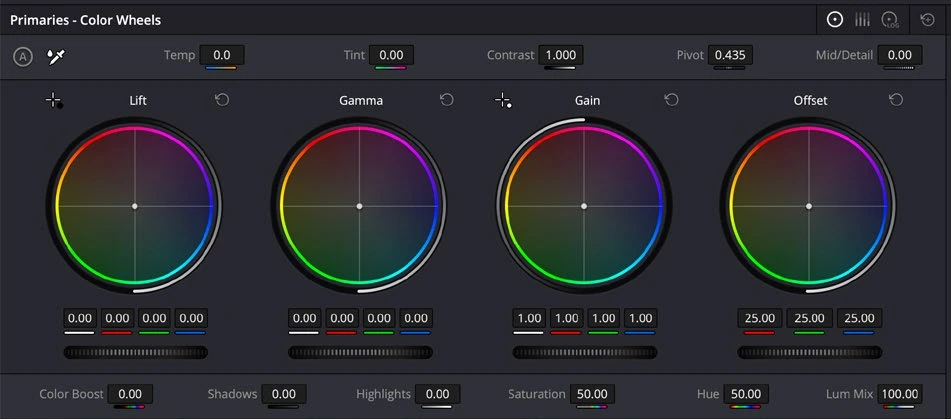Switch to Log Wheels mode icon
The width and height of the screenshot is (951, 419).
click(x=890, y=20)
